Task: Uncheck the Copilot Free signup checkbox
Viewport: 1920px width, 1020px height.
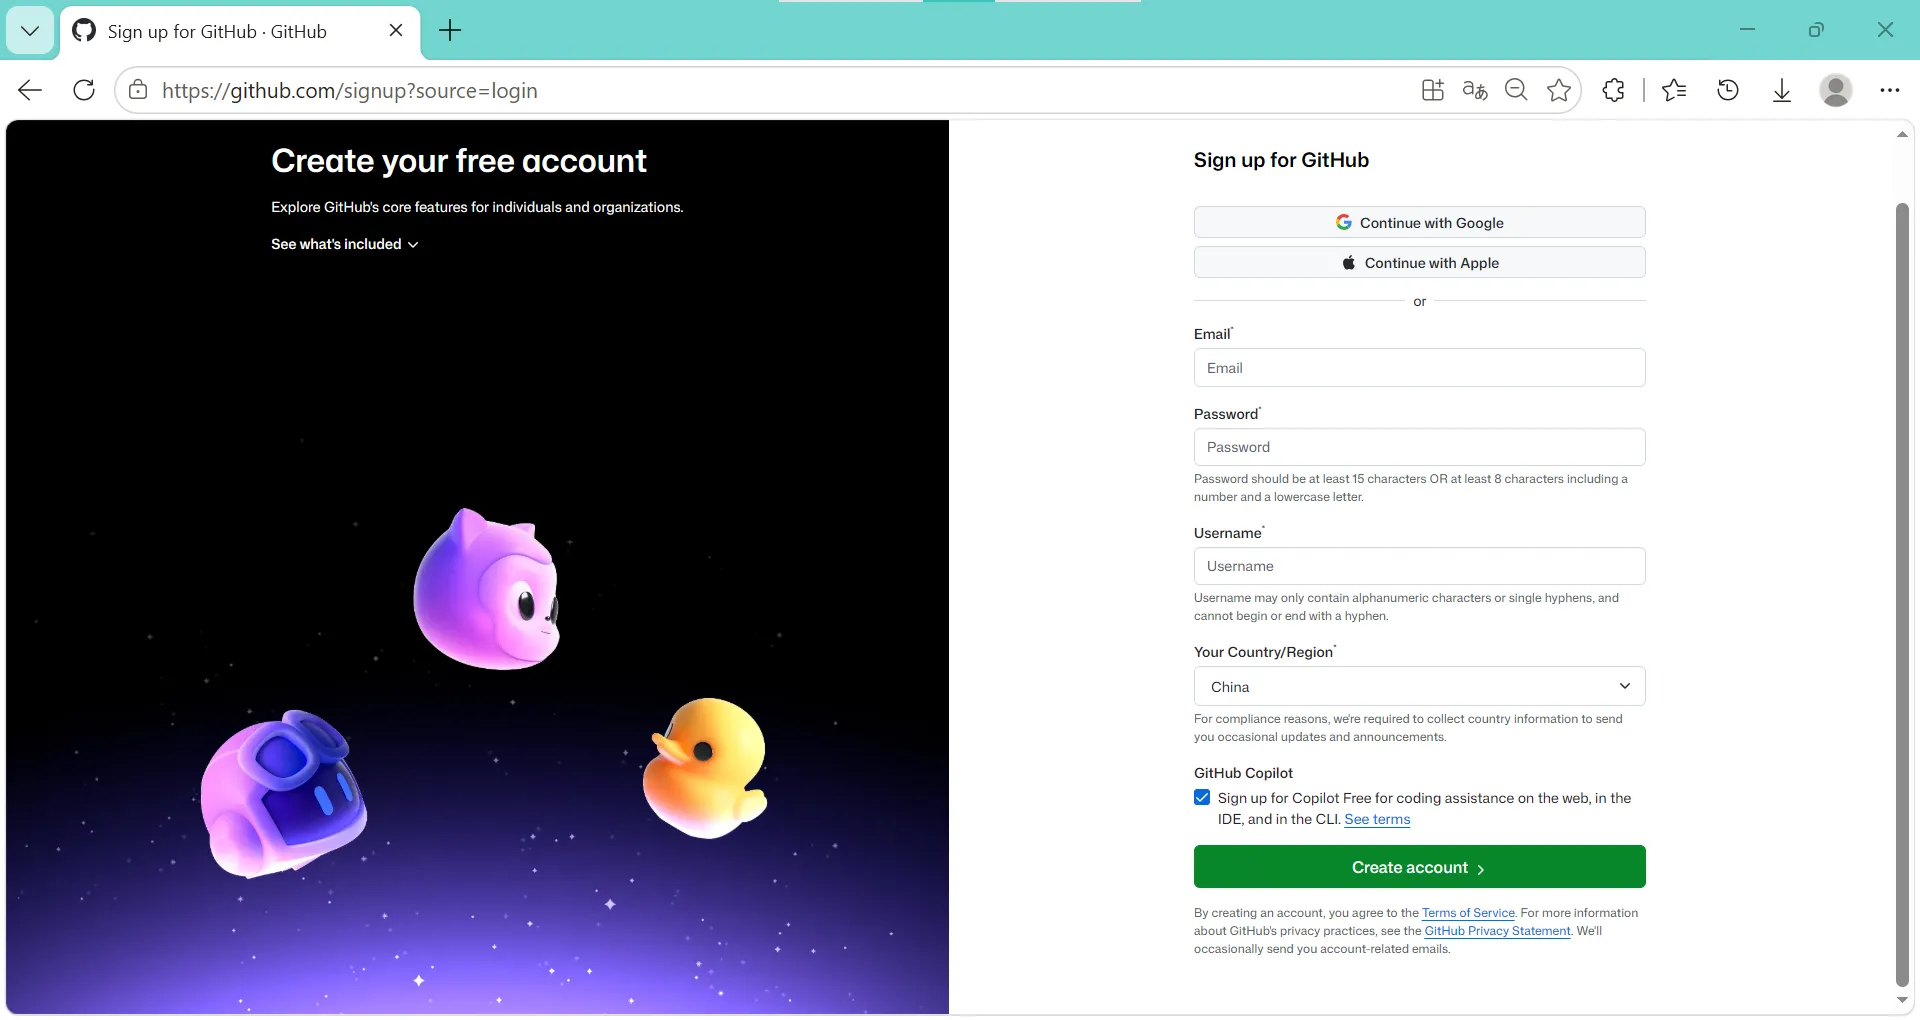Action: (x=1202, y=797)
